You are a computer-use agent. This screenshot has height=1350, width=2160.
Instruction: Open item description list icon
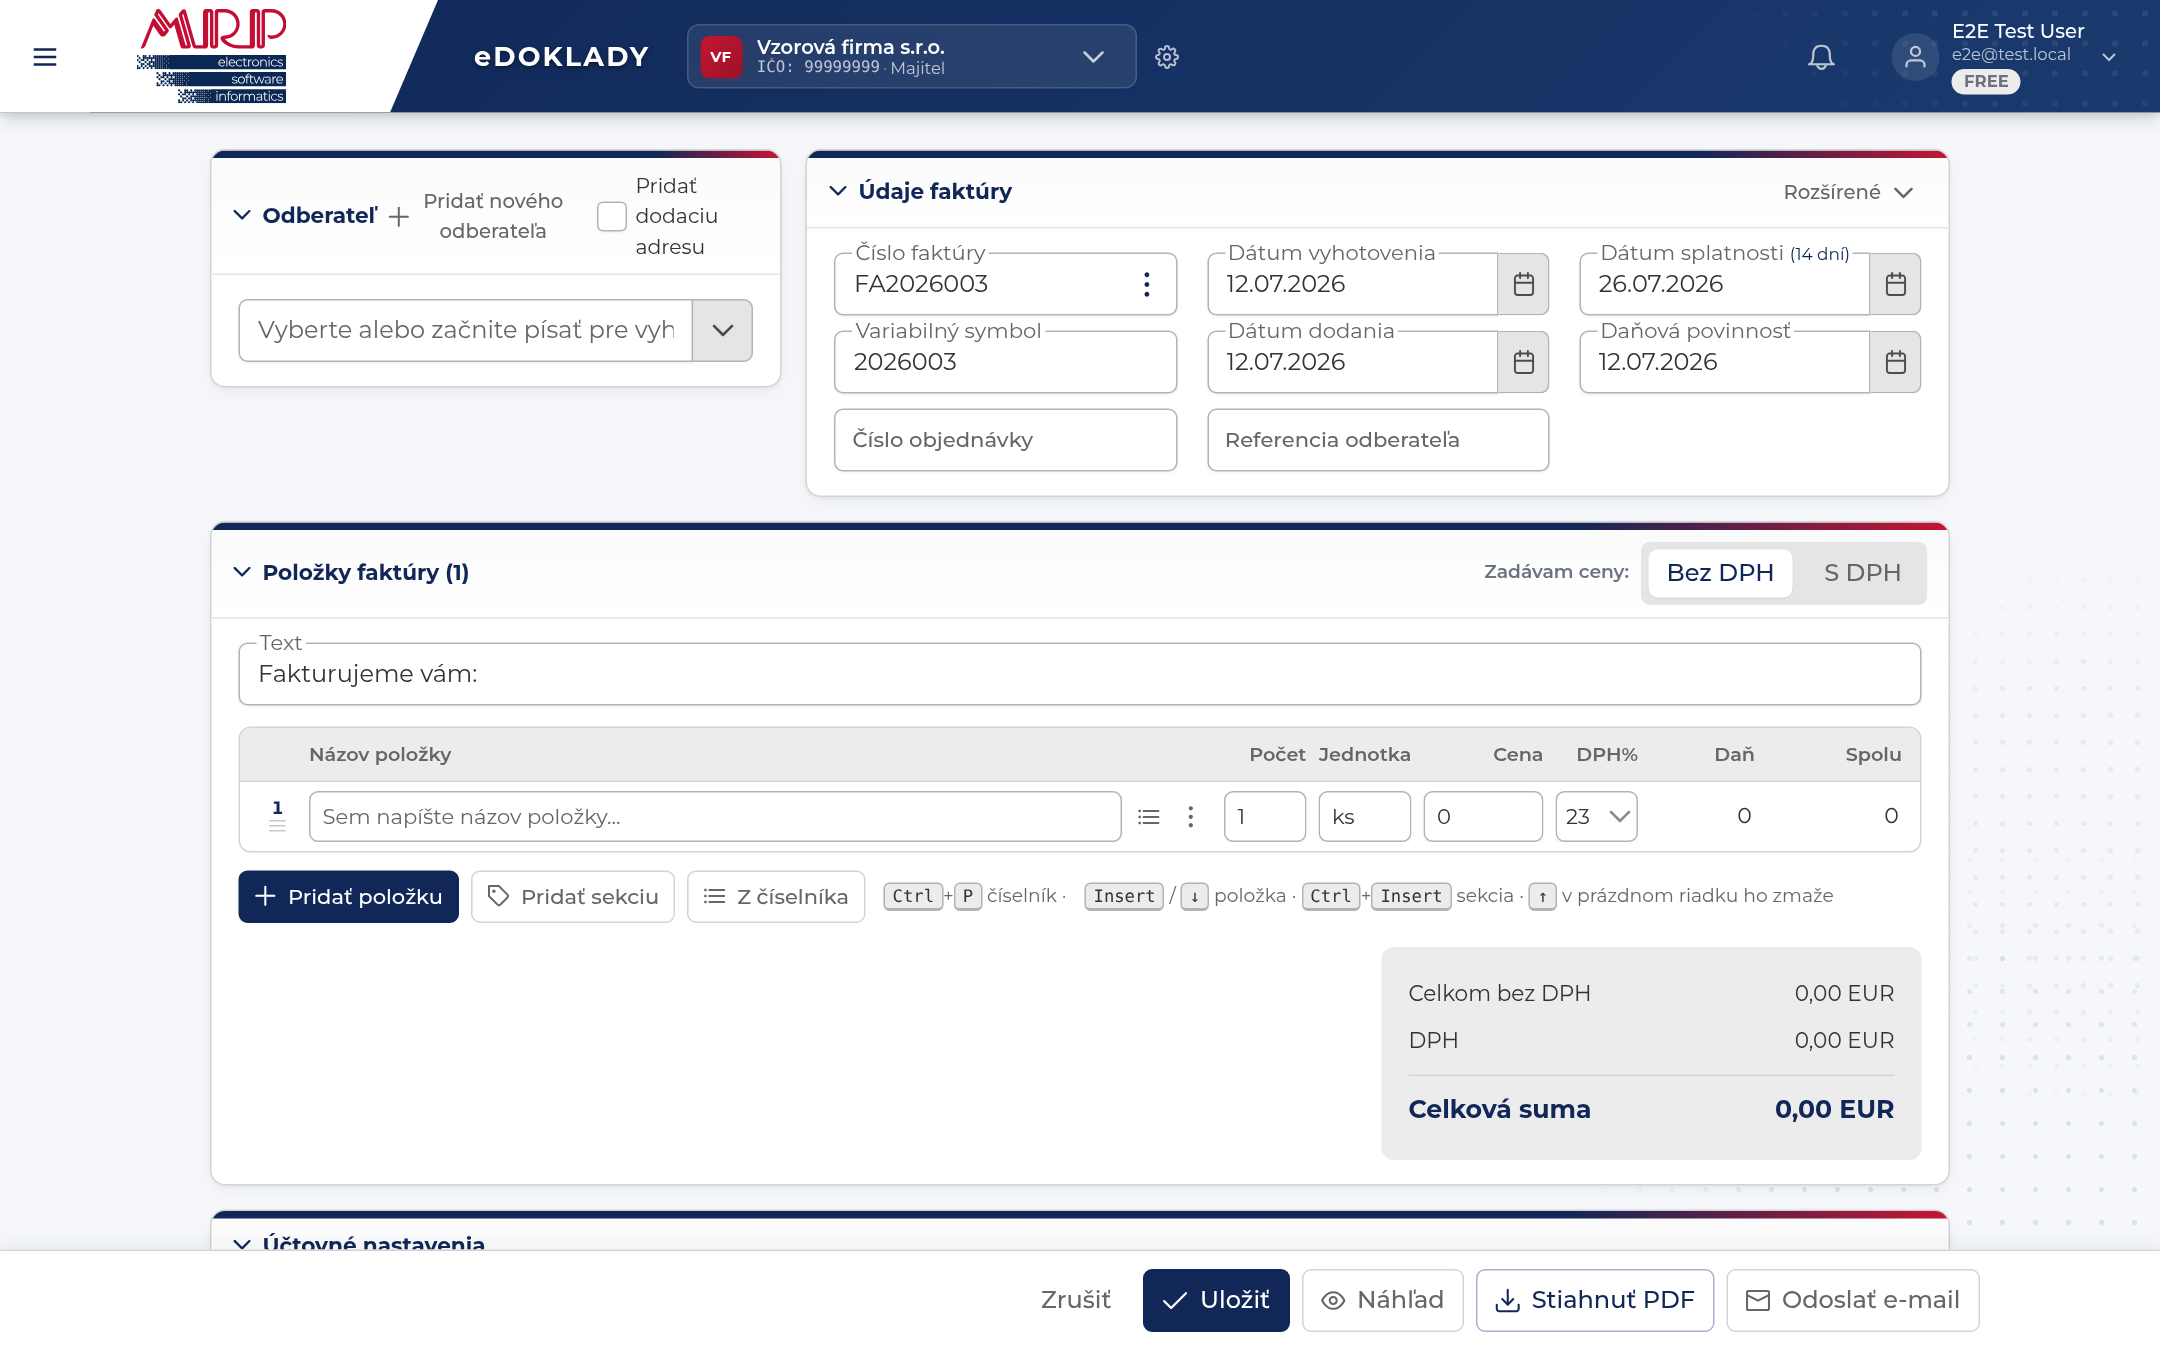click(x=1149, y=817)
